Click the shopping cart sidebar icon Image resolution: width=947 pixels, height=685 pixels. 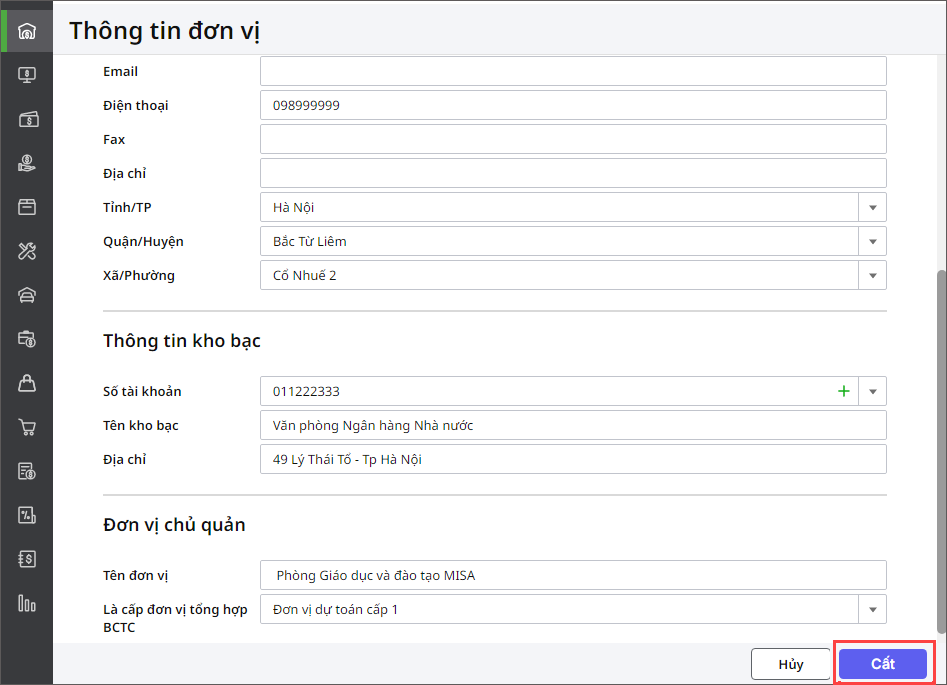tap(27, 427)
